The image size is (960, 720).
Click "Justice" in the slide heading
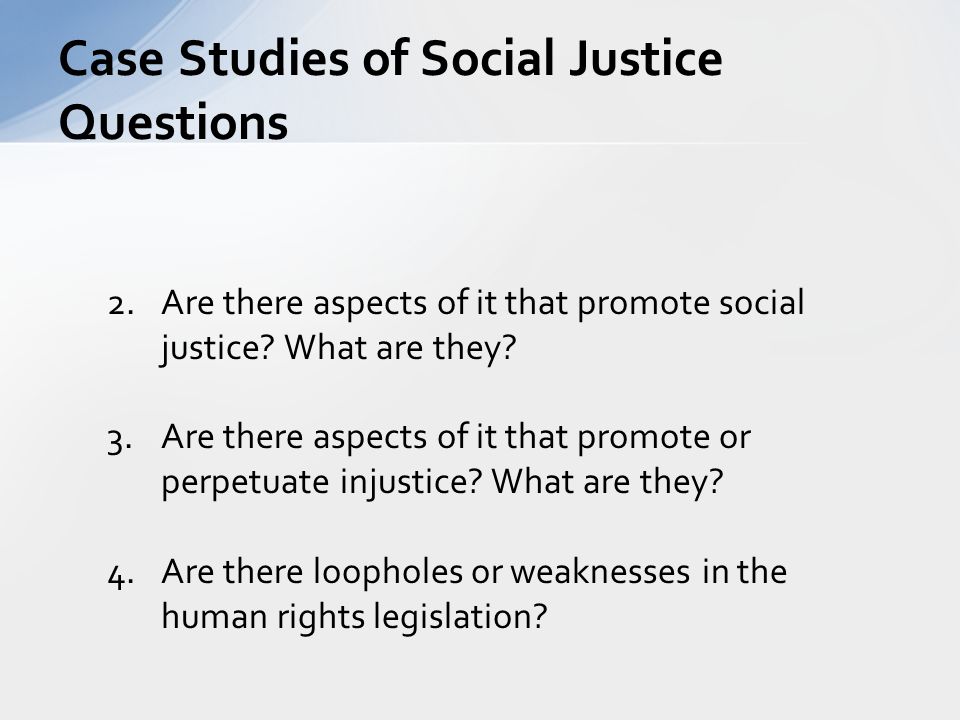point(645,59)
